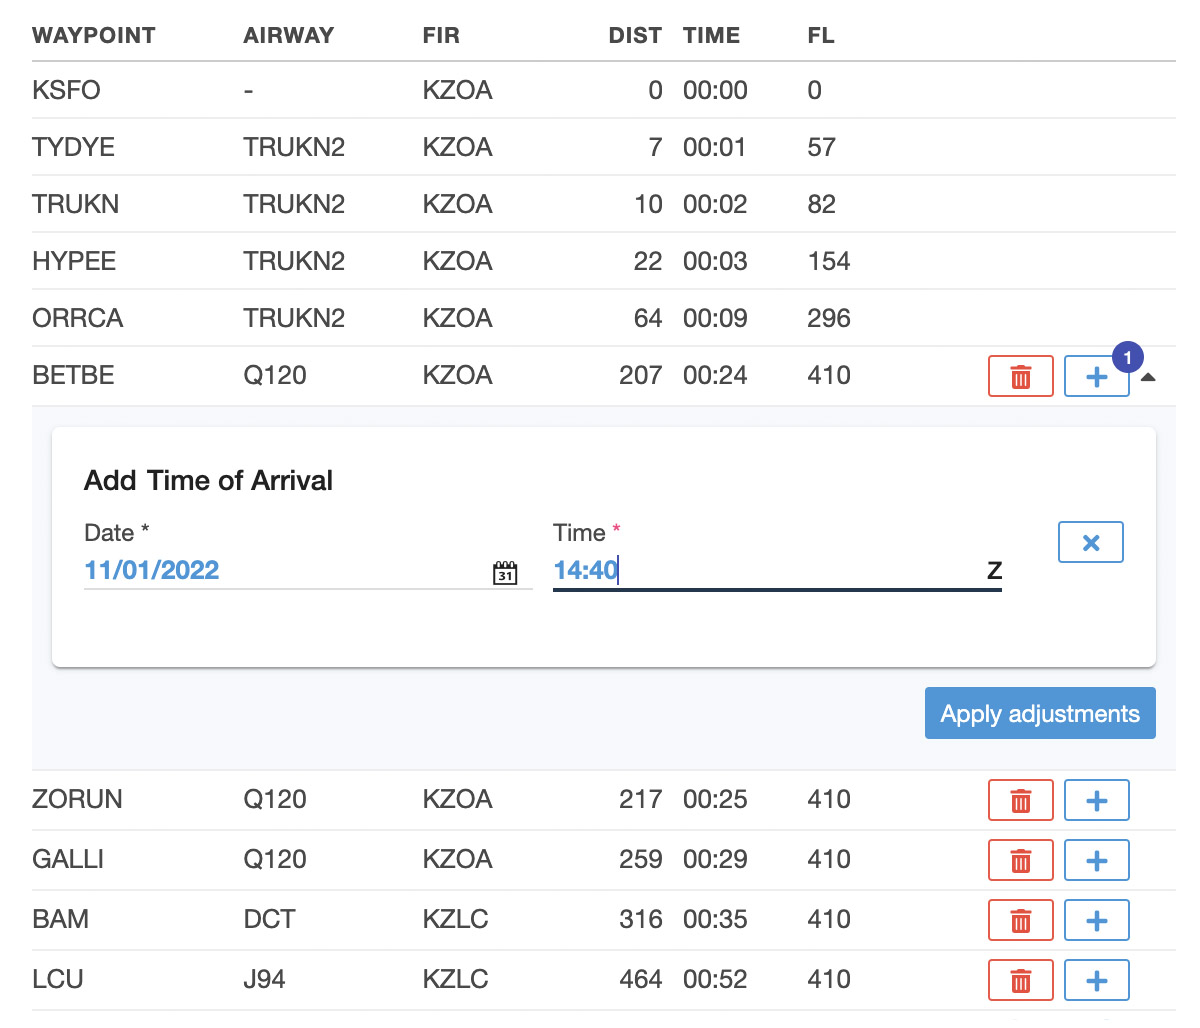Click the badge showing 1 adjustment

tap(1127, 357)
